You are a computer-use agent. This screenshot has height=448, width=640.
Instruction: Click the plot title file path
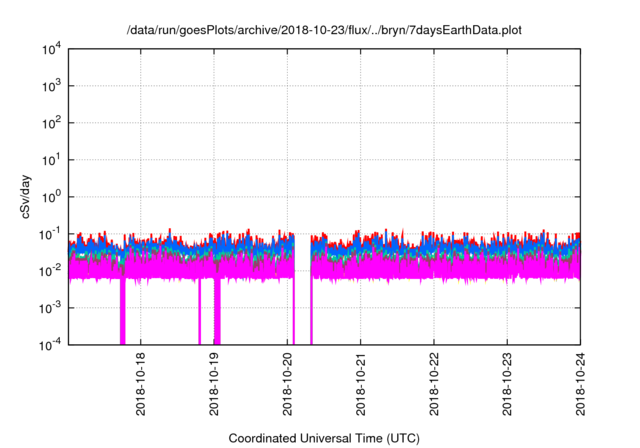tap(324, 30)
